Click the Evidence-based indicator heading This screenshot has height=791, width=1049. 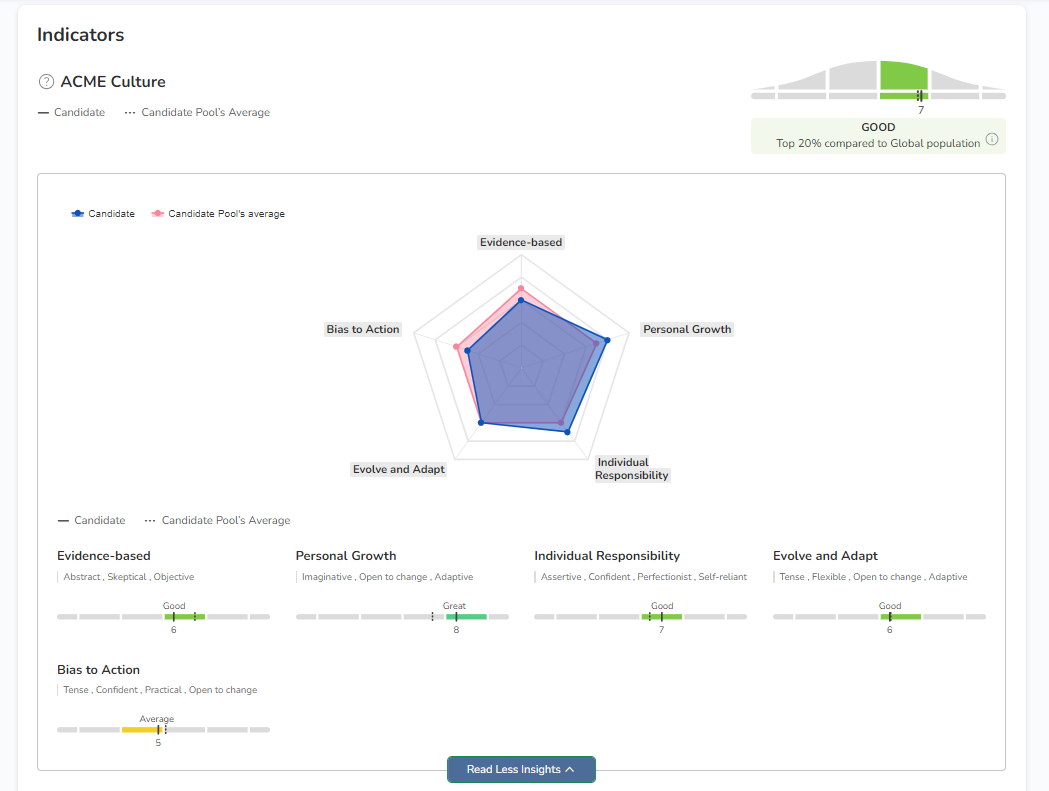[x=104, y=556]
